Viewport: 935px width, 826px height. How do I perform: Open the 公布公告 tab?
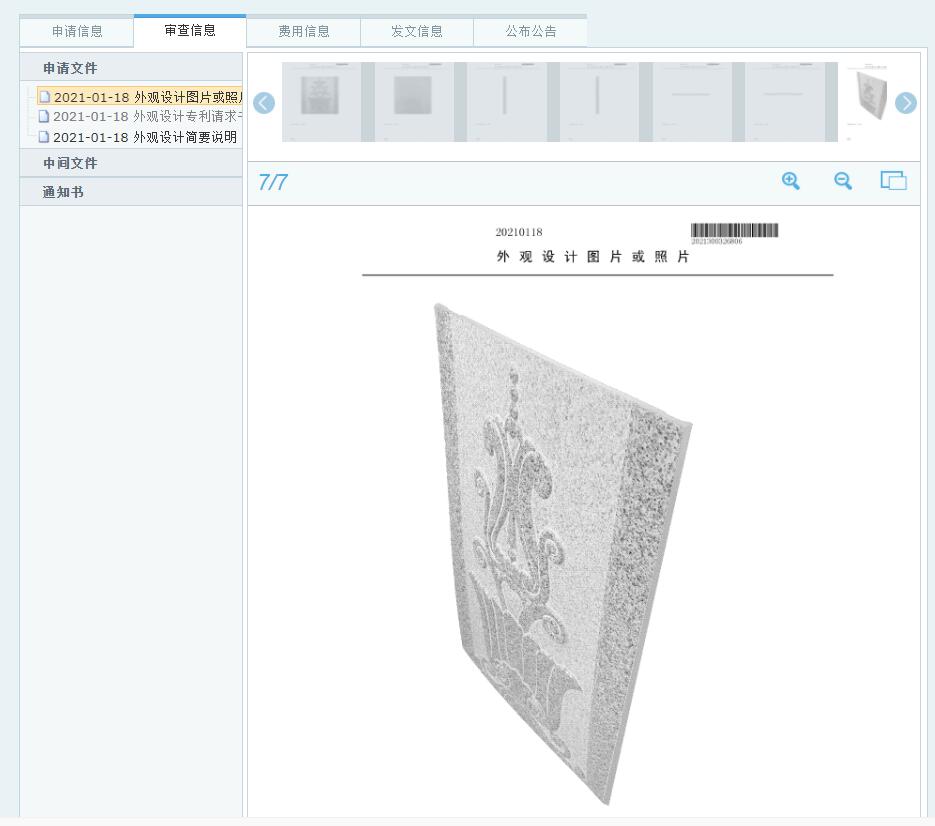pos(531,31)
